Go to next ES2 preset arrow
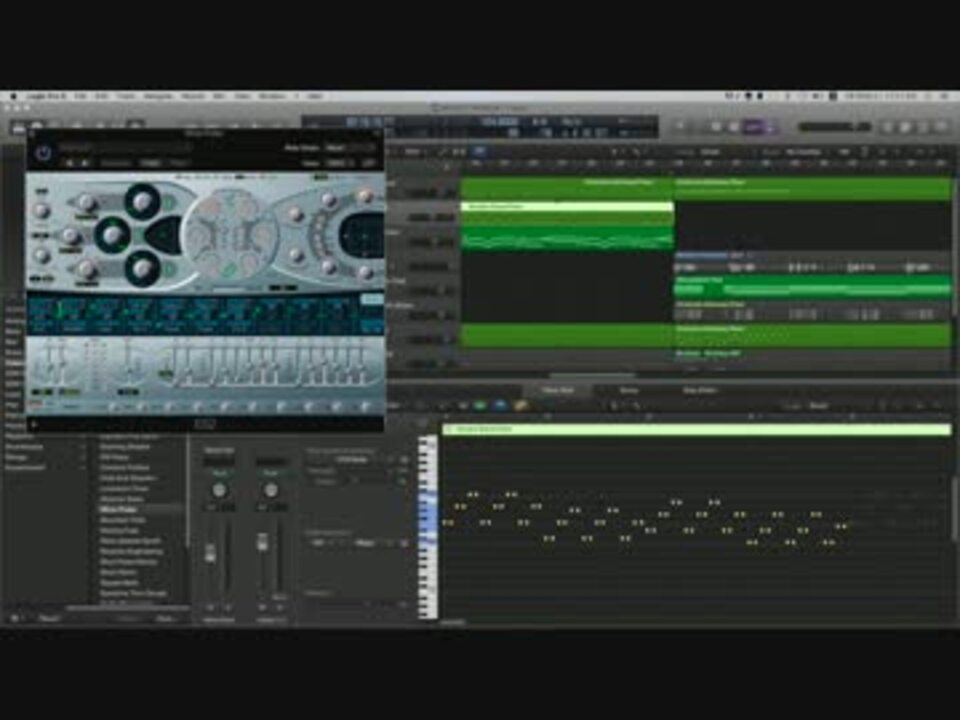Viewport: 960px width, 720px height. (x=85, y=163)
